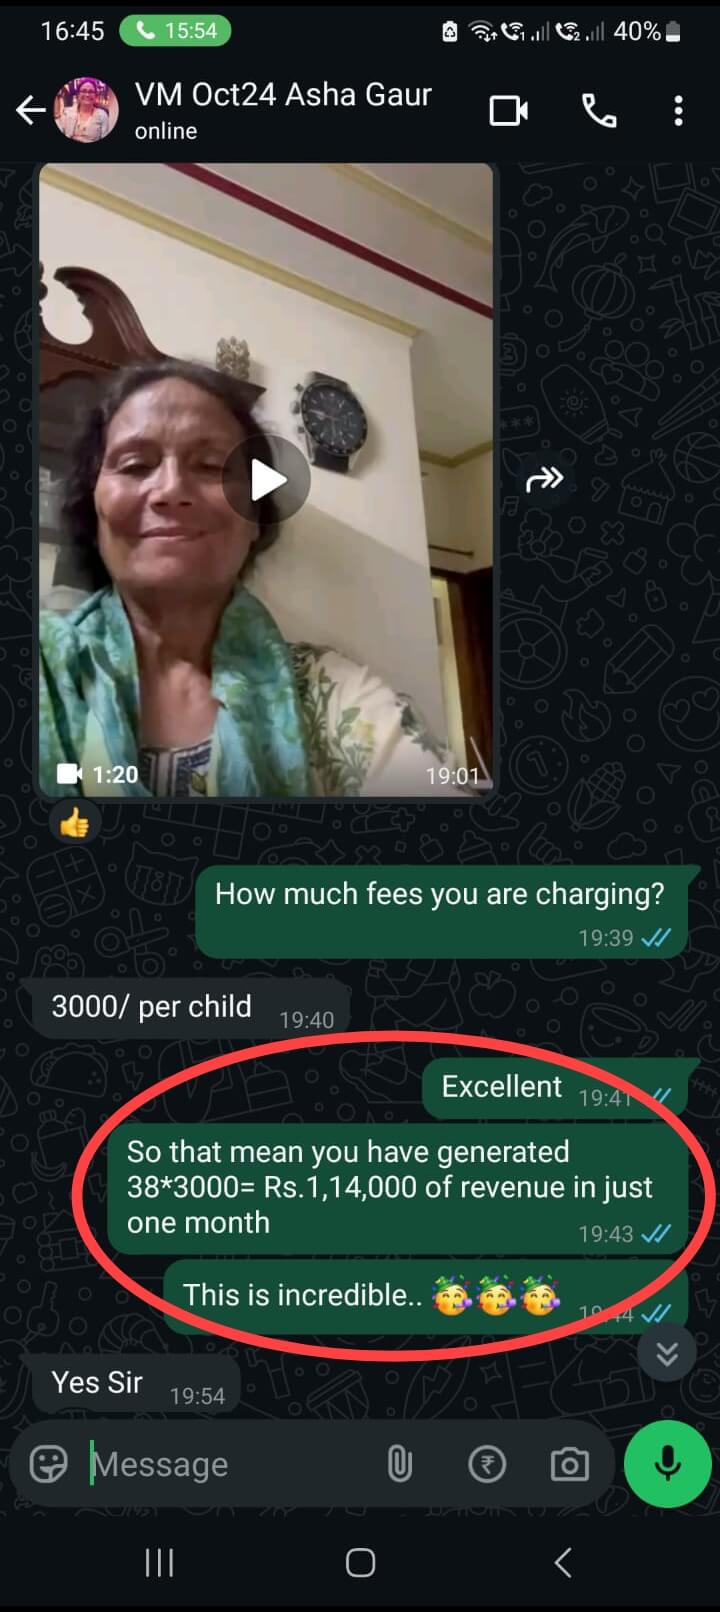Forward the video using the arrow icon

[544, 480]
